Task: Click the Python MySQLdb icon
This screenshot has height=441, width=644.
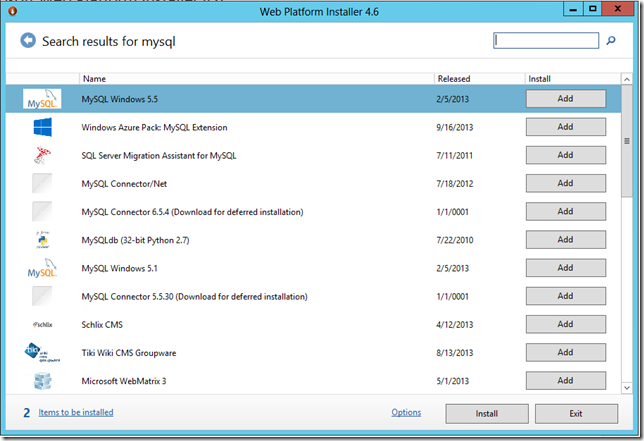Action: [x=42, y=240]
